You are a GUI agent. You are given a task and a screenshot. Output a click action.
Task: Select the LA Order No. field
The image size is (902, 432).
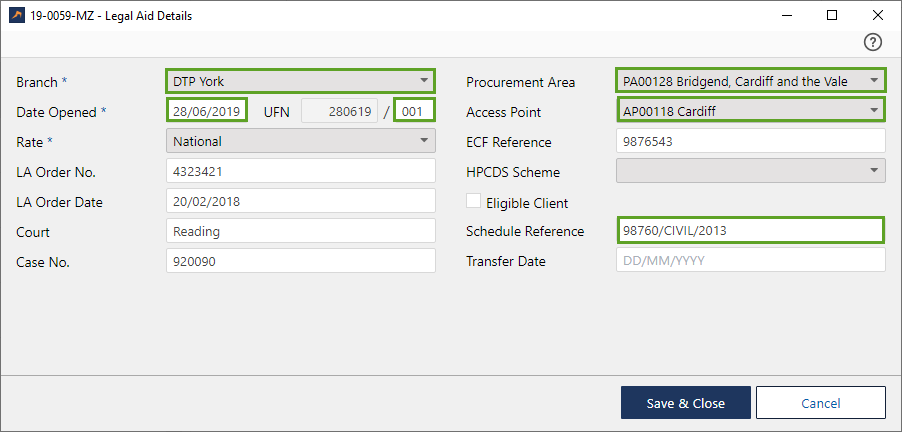tap(300, 172)
